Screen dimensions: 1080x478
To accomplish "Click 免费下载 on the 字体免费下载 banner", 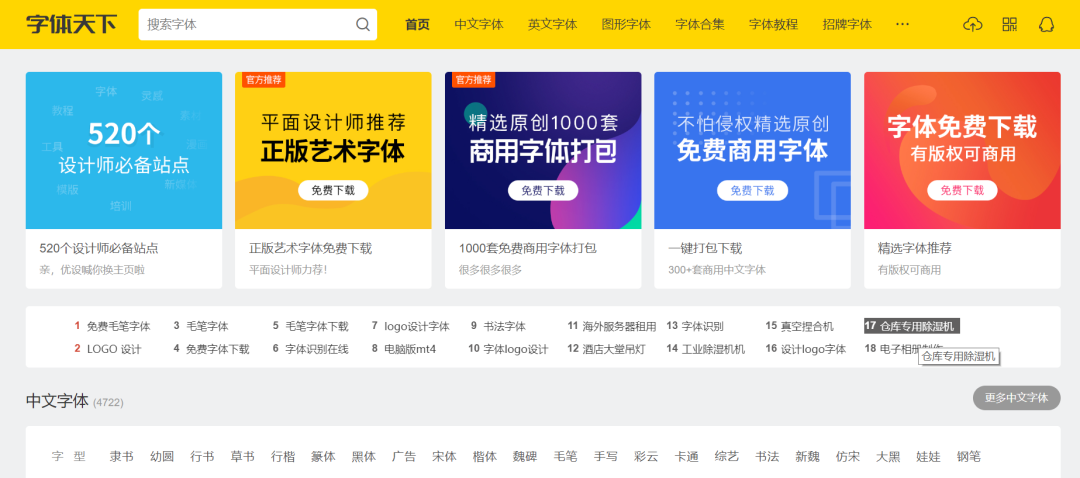I will tap(962, 191).
